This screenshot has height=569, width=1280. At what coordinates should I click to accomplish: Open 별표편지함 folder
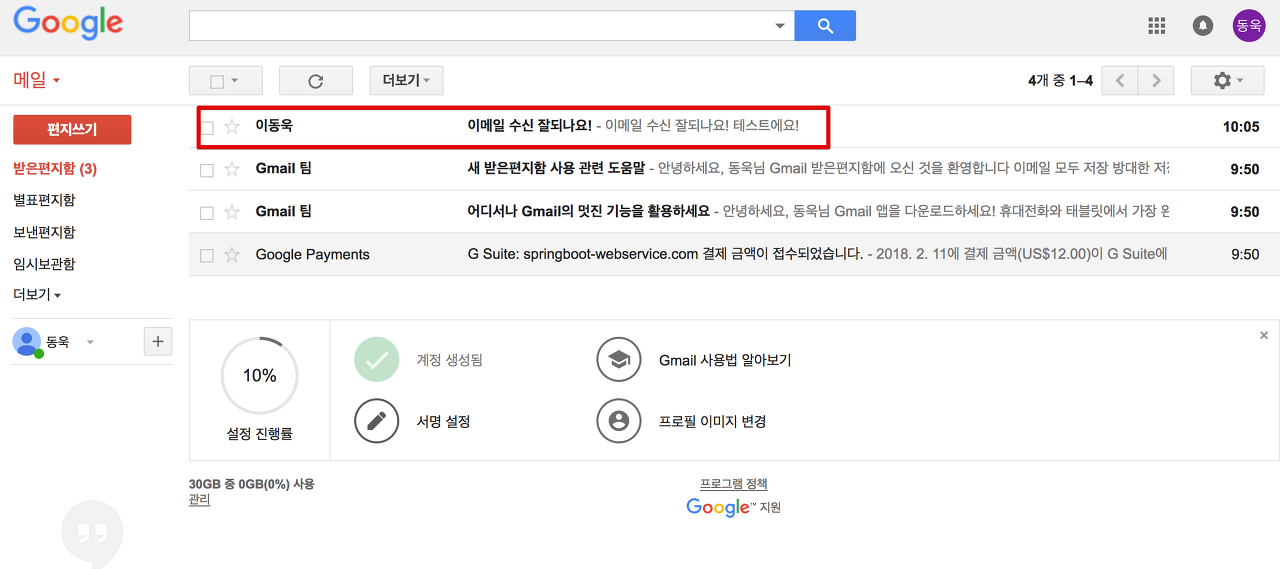click(44, 200)
